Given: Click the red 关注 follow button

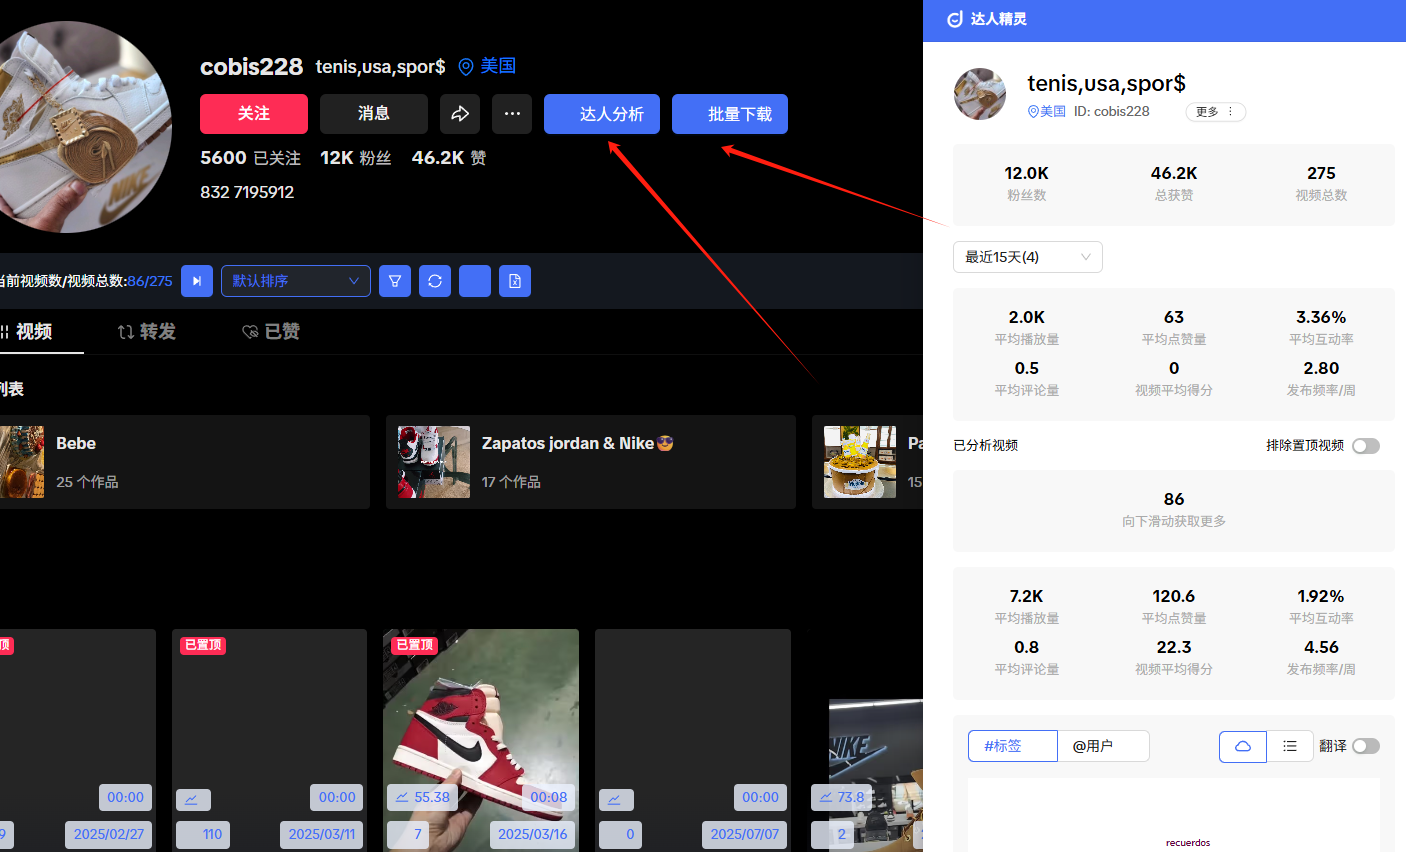Looking at the screenshot, I should (x=254, y=114).
